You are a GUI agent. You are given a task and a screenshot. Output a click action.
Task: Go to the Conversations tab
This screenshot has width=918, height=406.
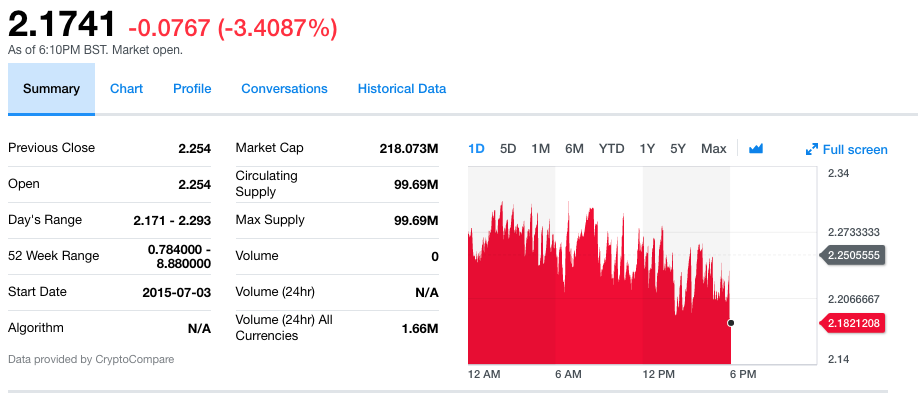[x=284, y=89]
